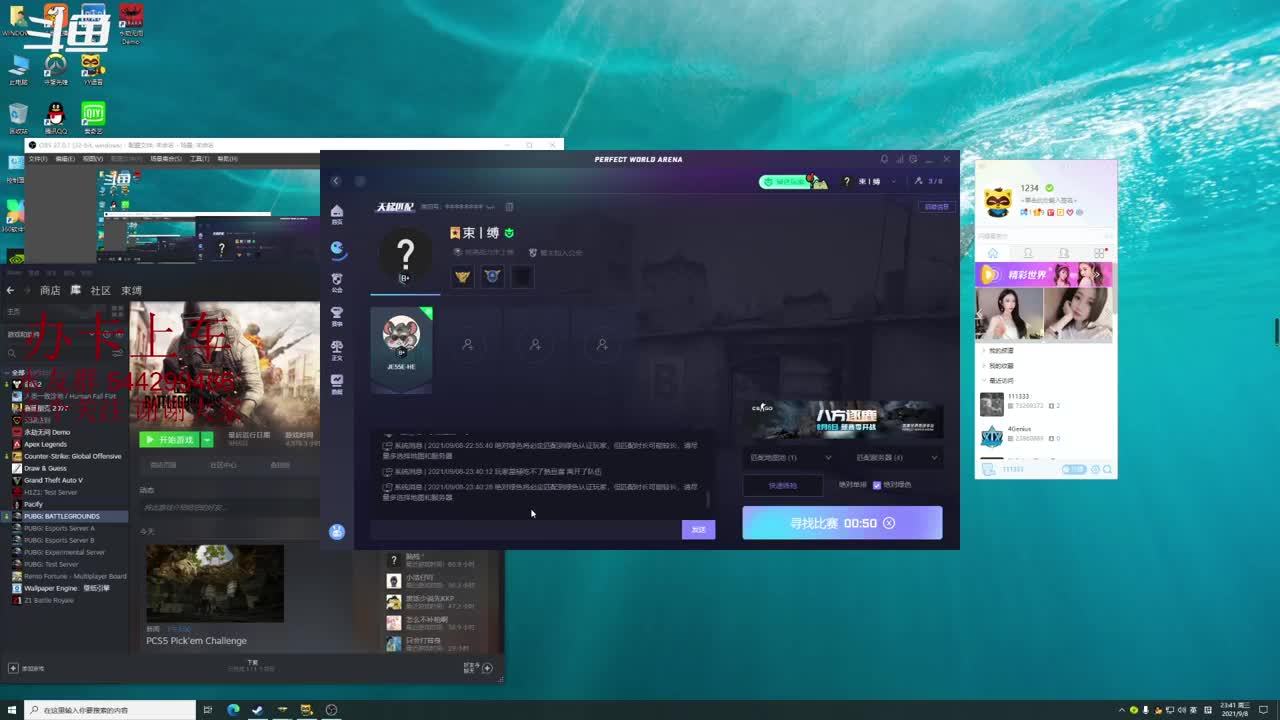Open the justice scales icon in Arena sidebar
Viewport: 1280px width, 720px height.
coord(337,349)
